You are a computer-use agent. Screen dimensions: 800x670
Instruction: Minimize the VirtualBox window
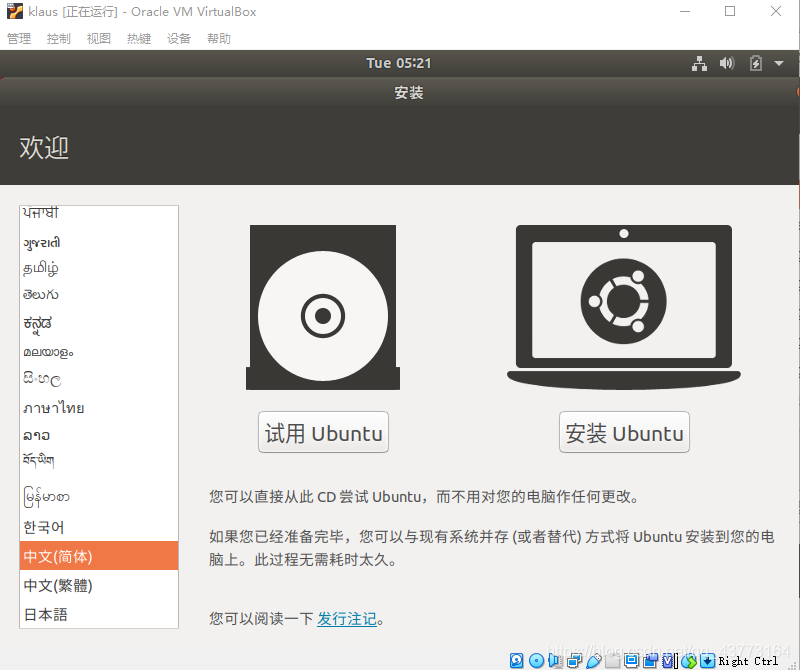point(685,11)
